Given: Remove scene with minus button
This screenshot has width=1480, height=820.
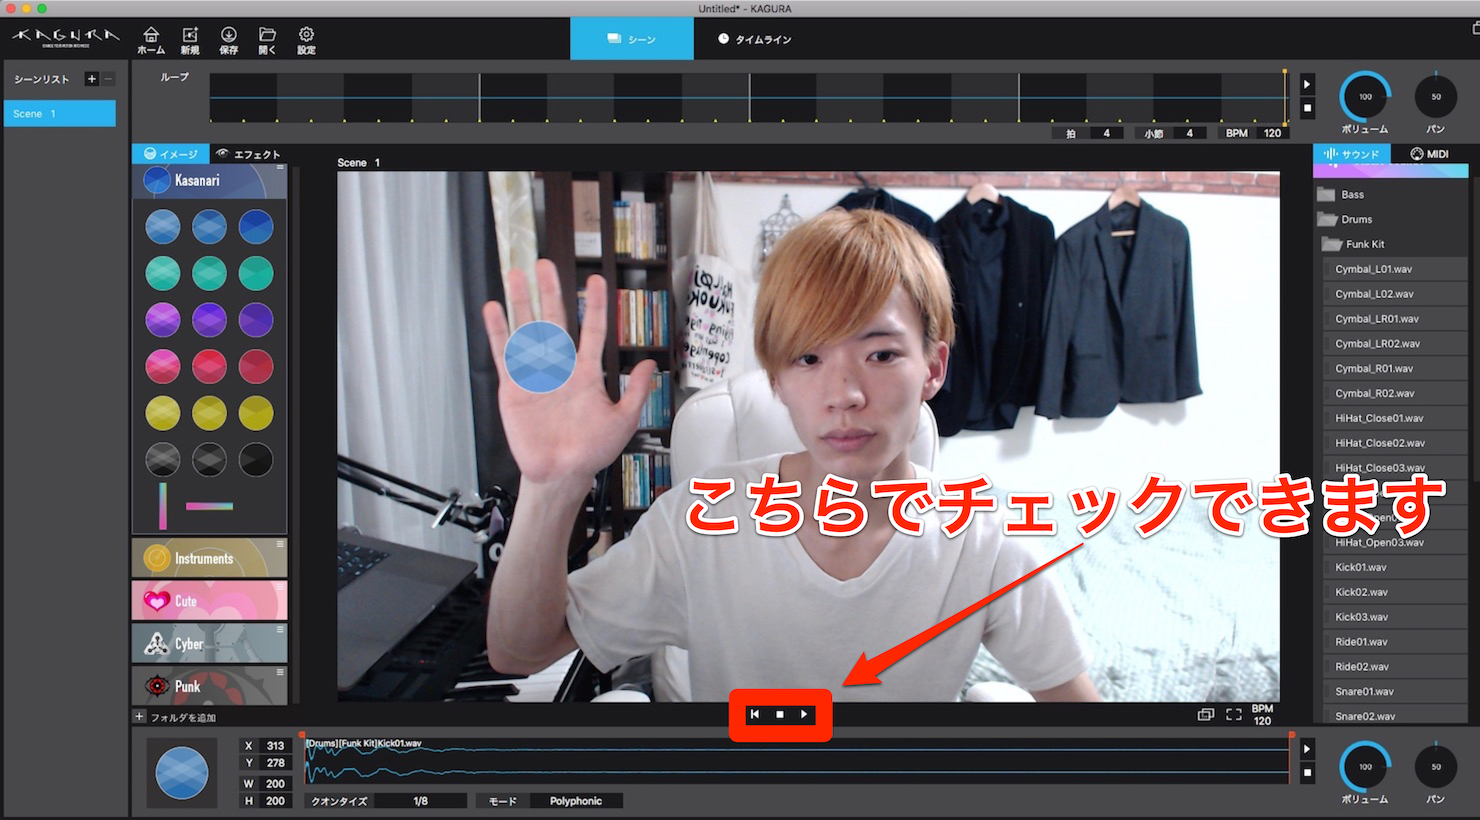Looking at the screenshot, I should pyautogui.click(x=108, y=79).
